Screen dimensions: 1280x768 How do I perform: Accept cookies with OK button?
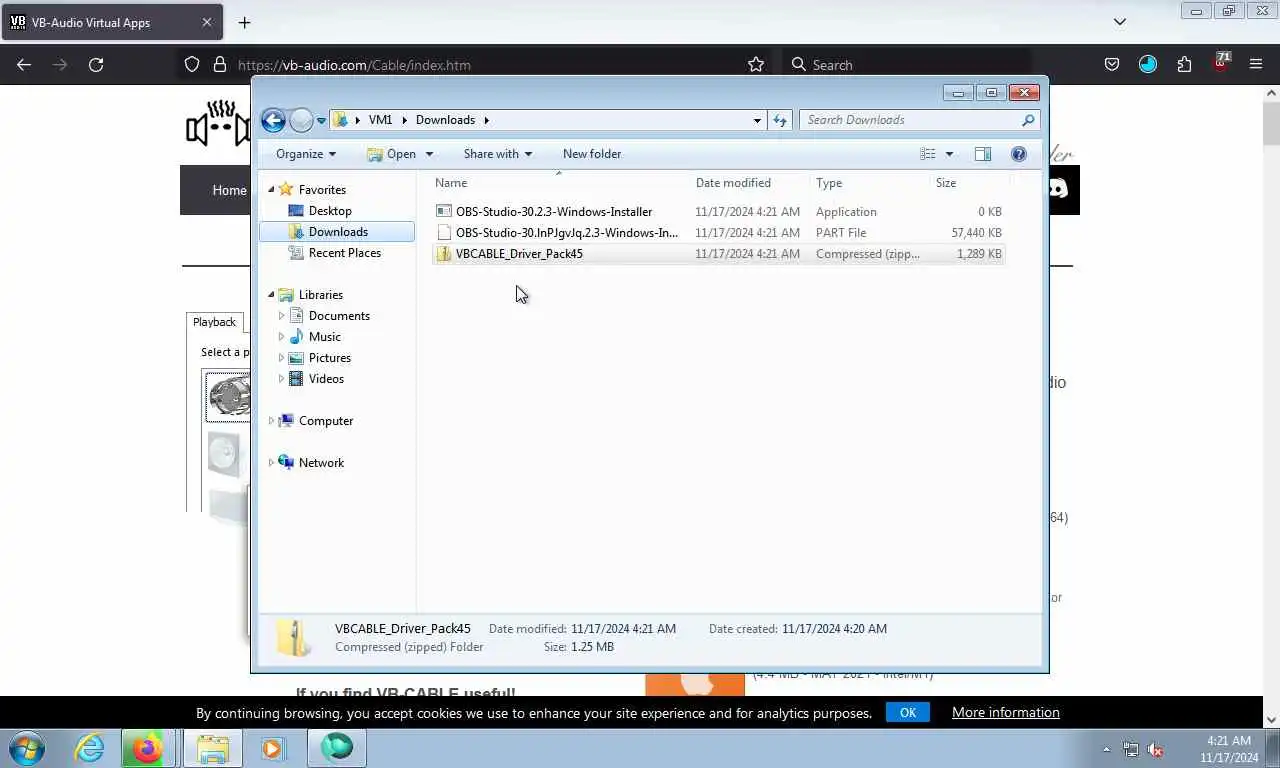(908, 713)
